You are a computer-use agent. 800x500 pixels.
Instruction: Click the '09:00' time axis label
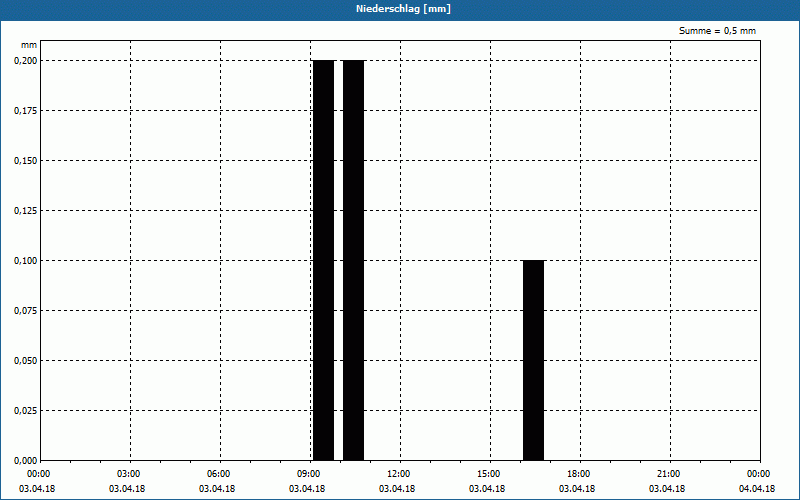[x=309, y=474]
